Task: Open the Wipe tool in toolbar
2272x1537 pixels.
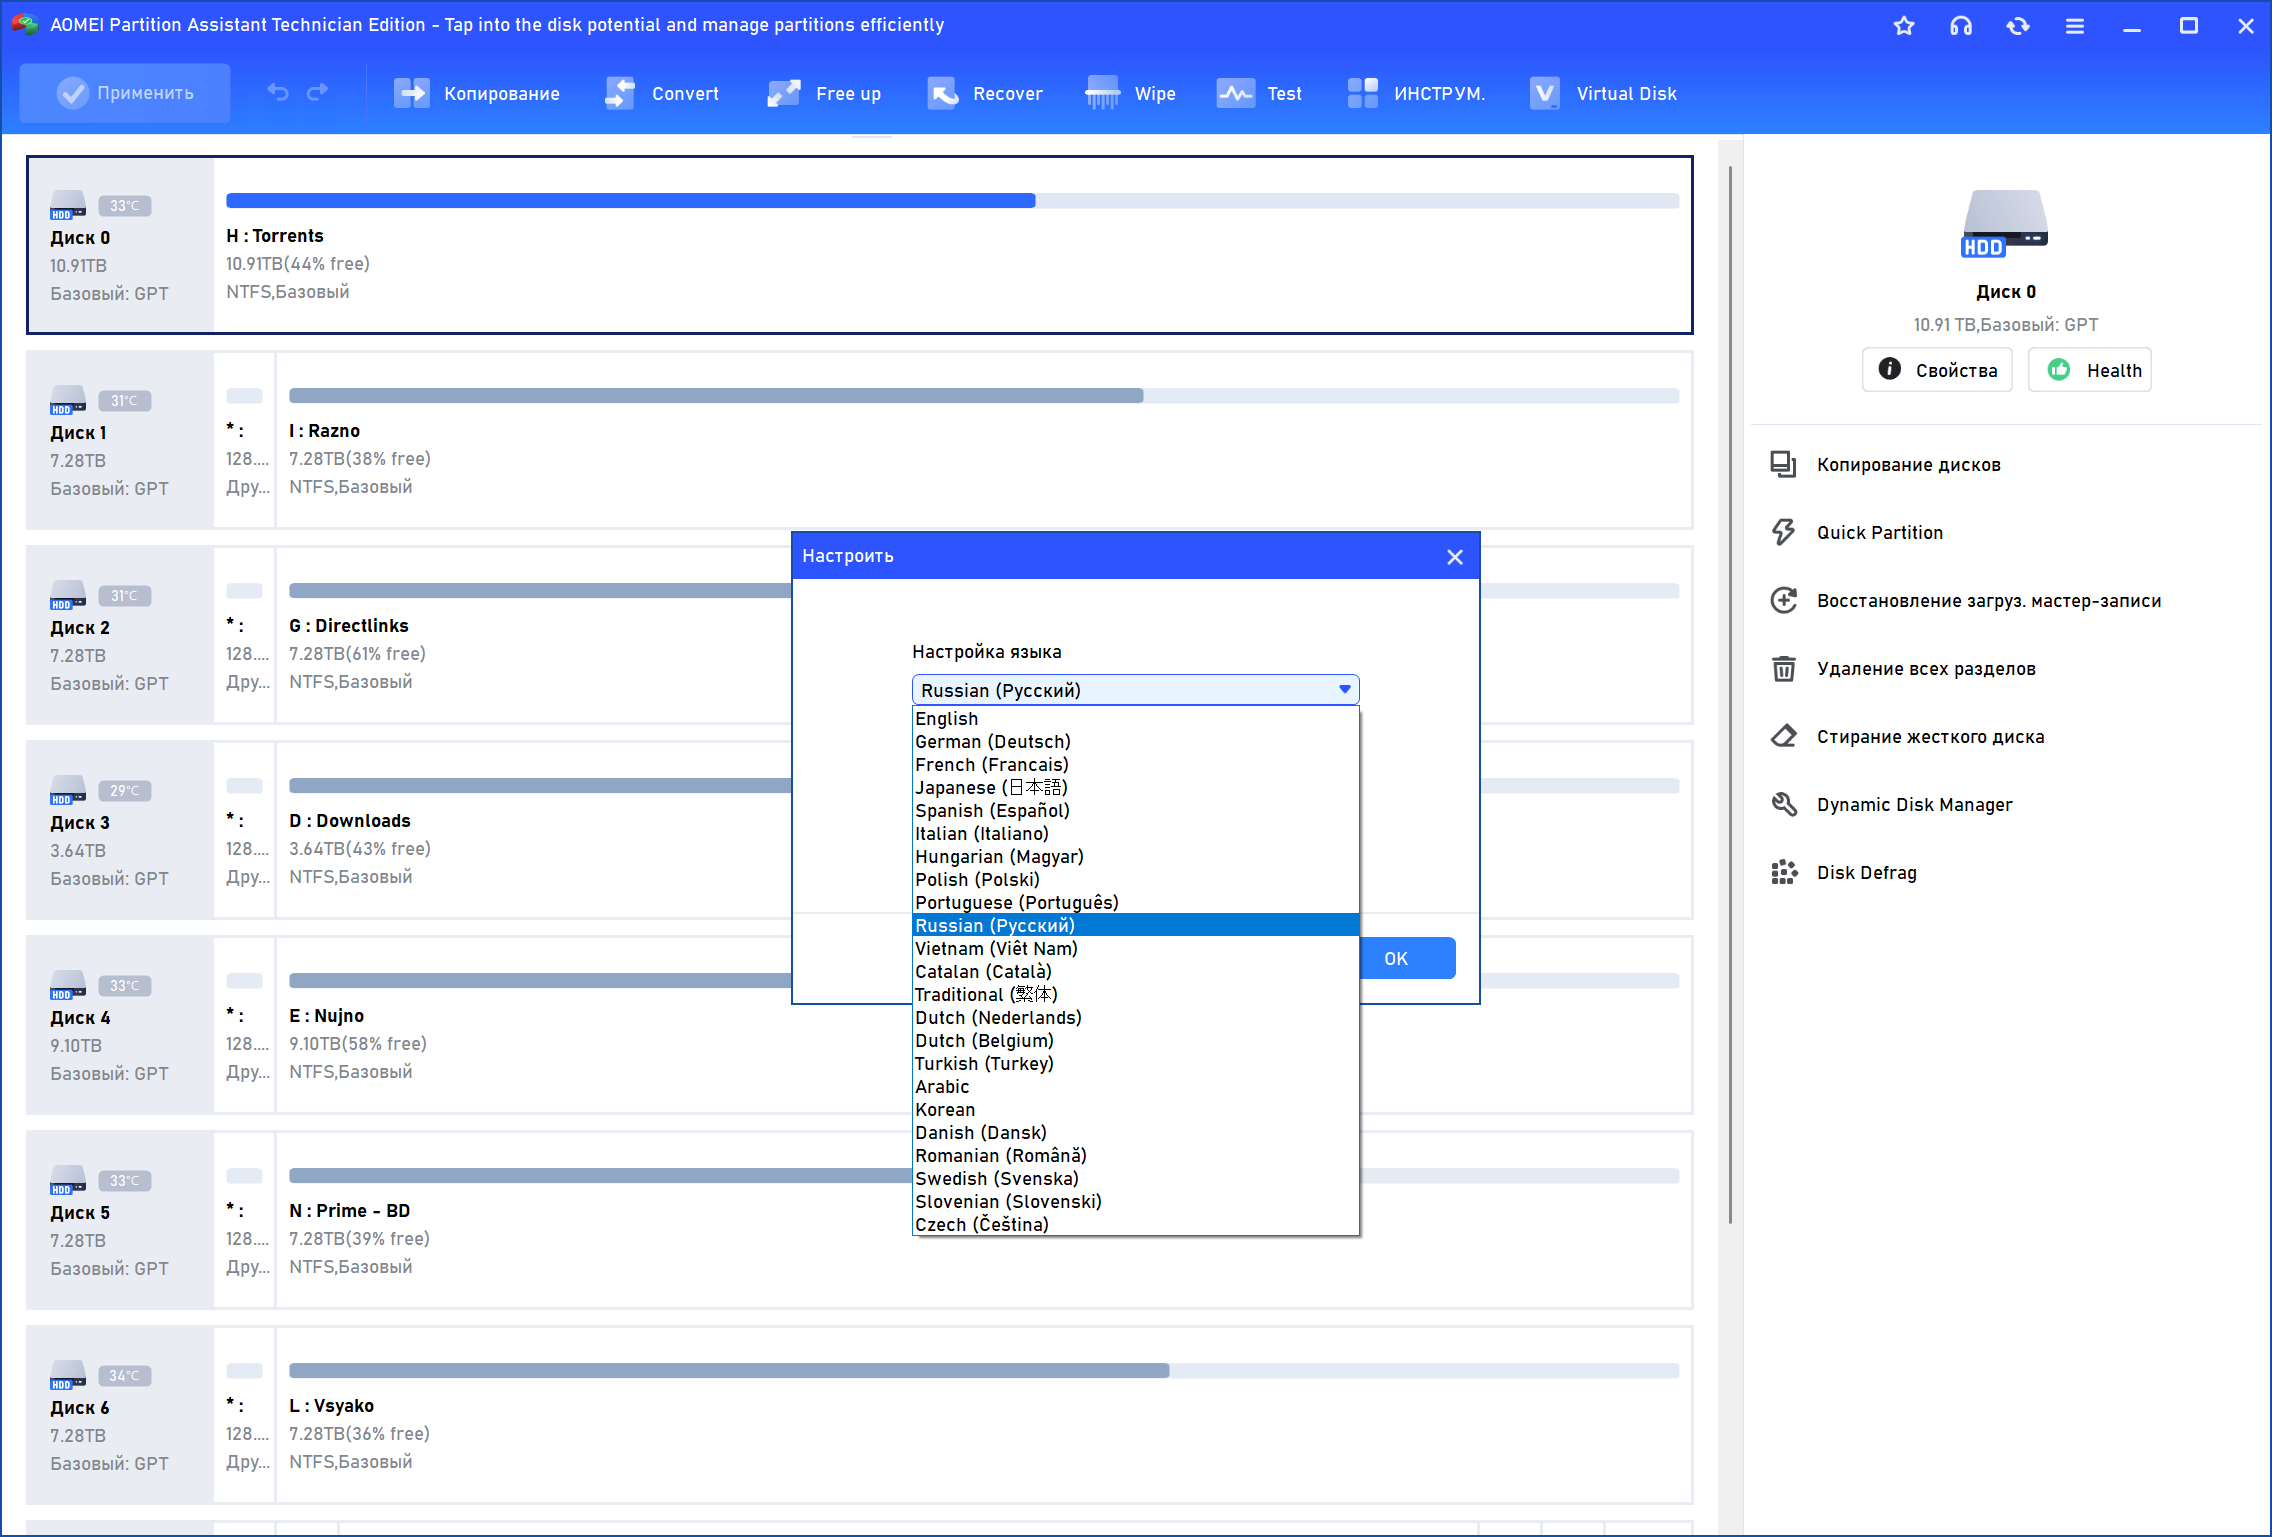Action: click(x=1130, y=93)
